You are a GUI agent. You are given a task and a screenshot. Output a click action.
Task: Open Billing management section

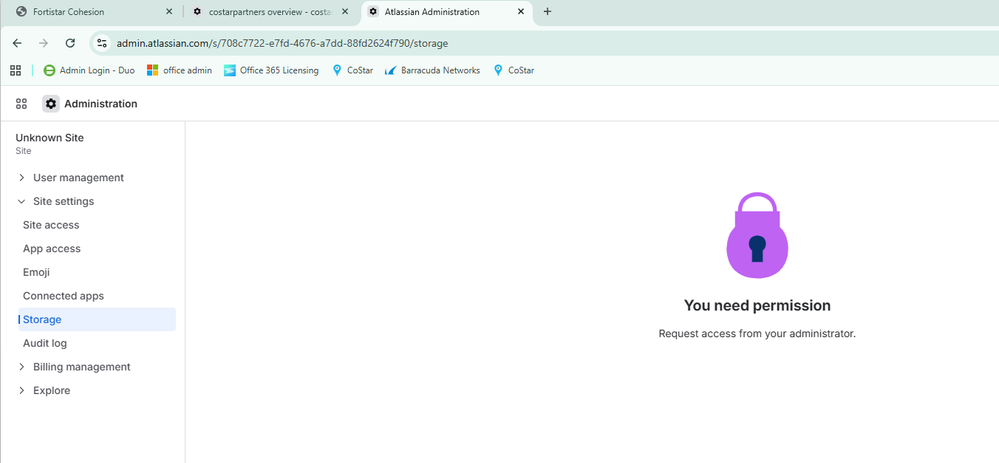[82, 367]
